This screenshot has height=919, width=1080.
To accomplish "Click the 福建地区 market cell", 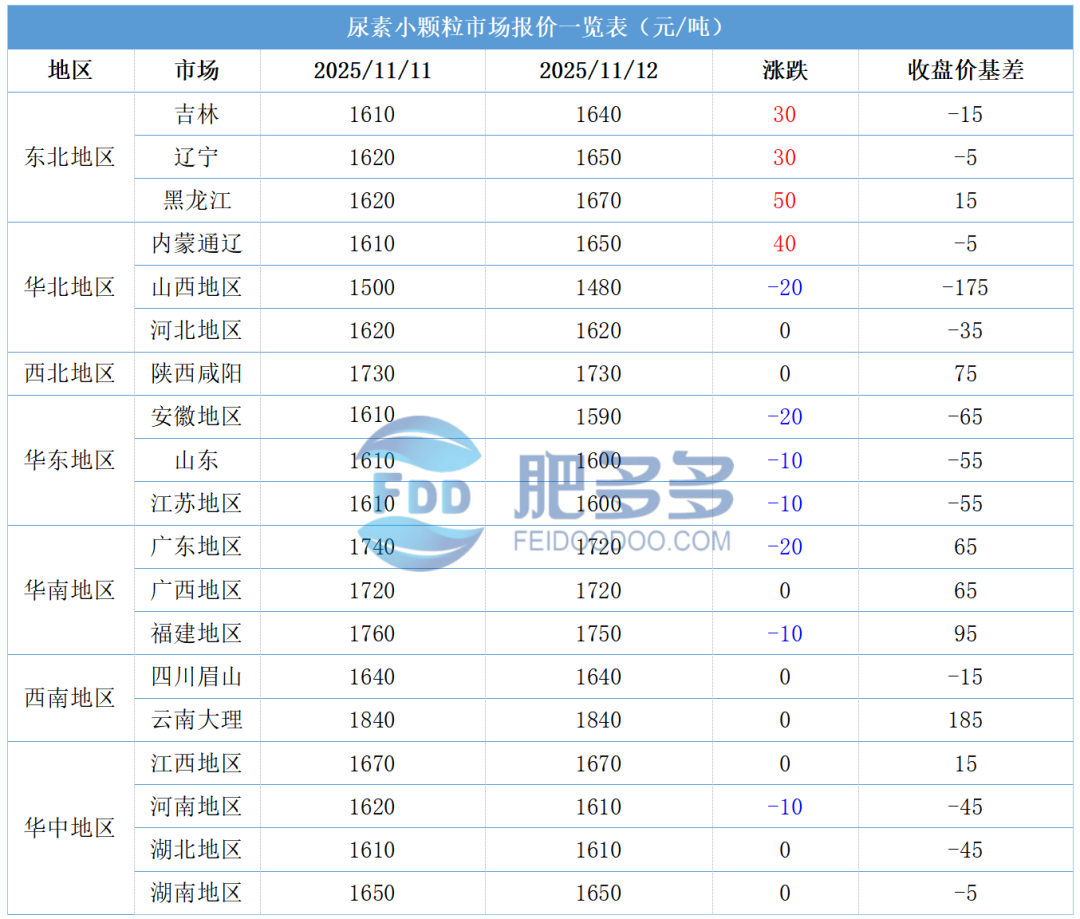I will pyautogui.click(x=197, y=634).
